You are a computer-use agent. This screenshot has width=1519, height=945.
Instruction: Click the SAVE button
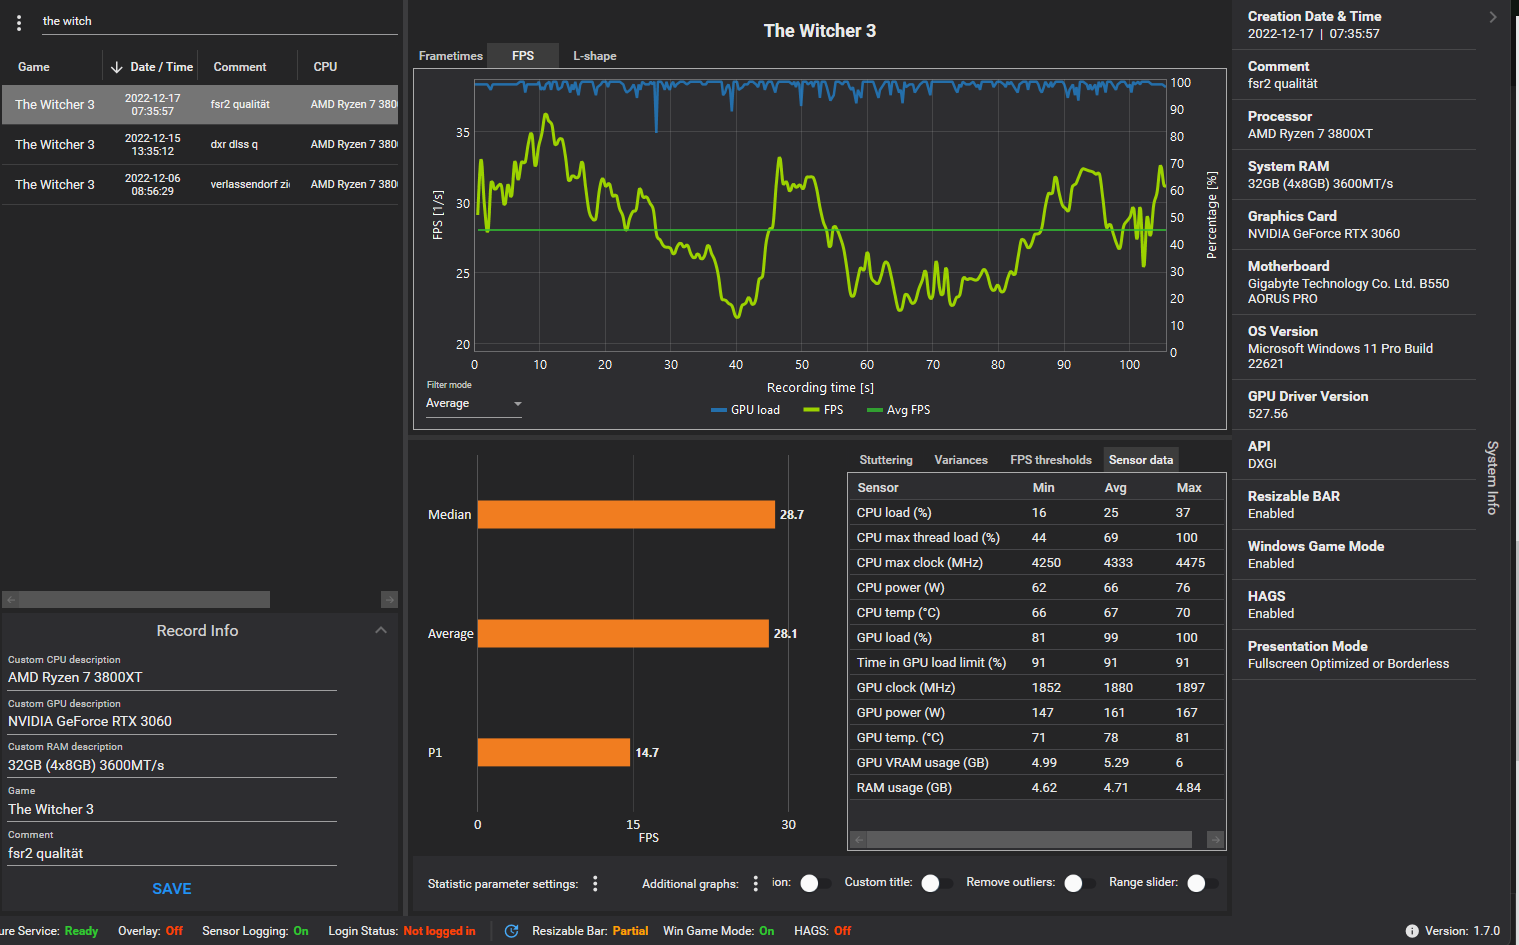(x=172, y=889)
